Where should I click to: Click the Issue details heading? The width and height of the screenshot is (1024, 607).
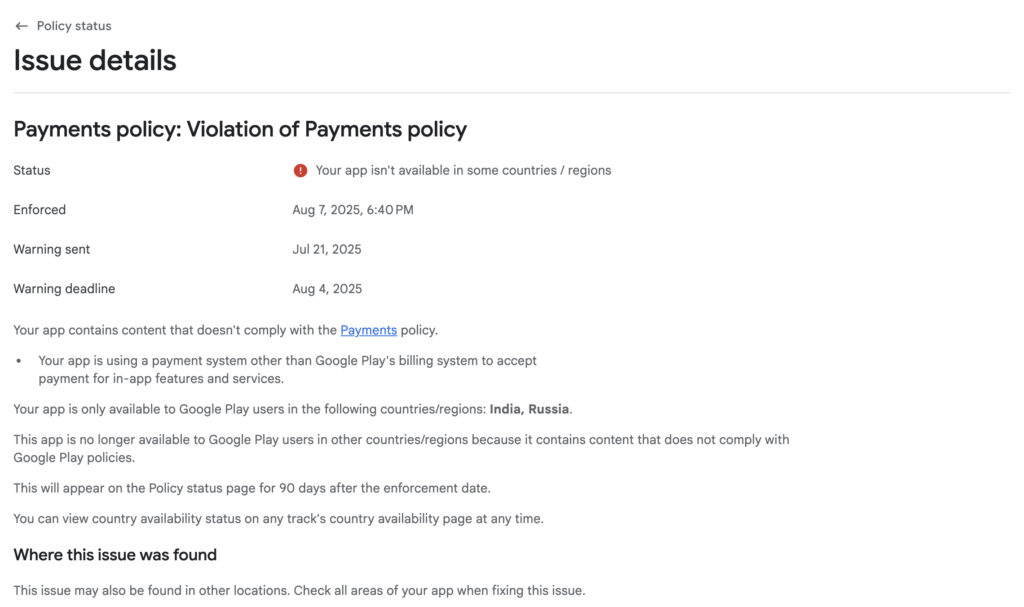click(x=95, y=61)
